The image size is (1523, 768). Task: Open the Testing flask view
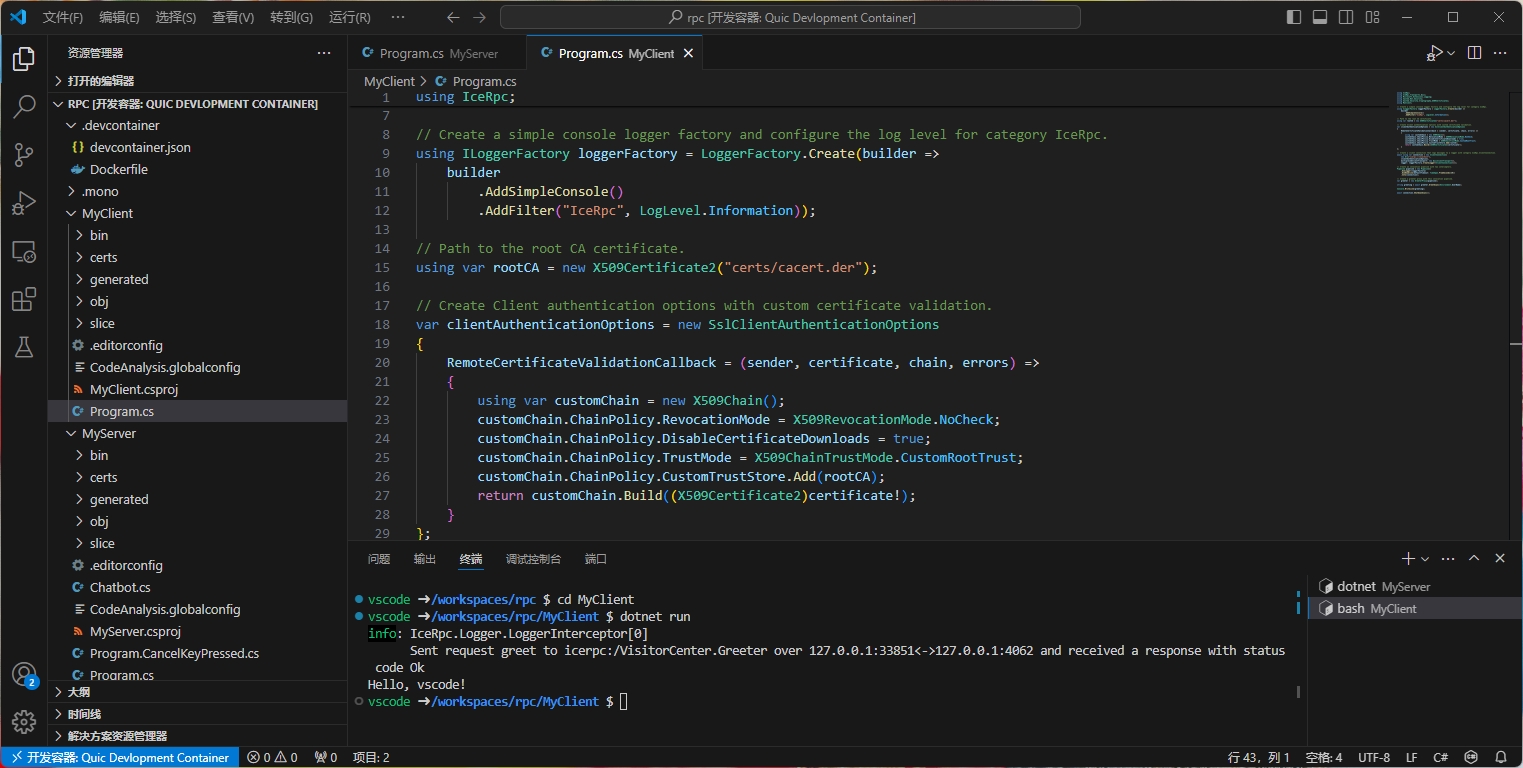tap(24, 347)
